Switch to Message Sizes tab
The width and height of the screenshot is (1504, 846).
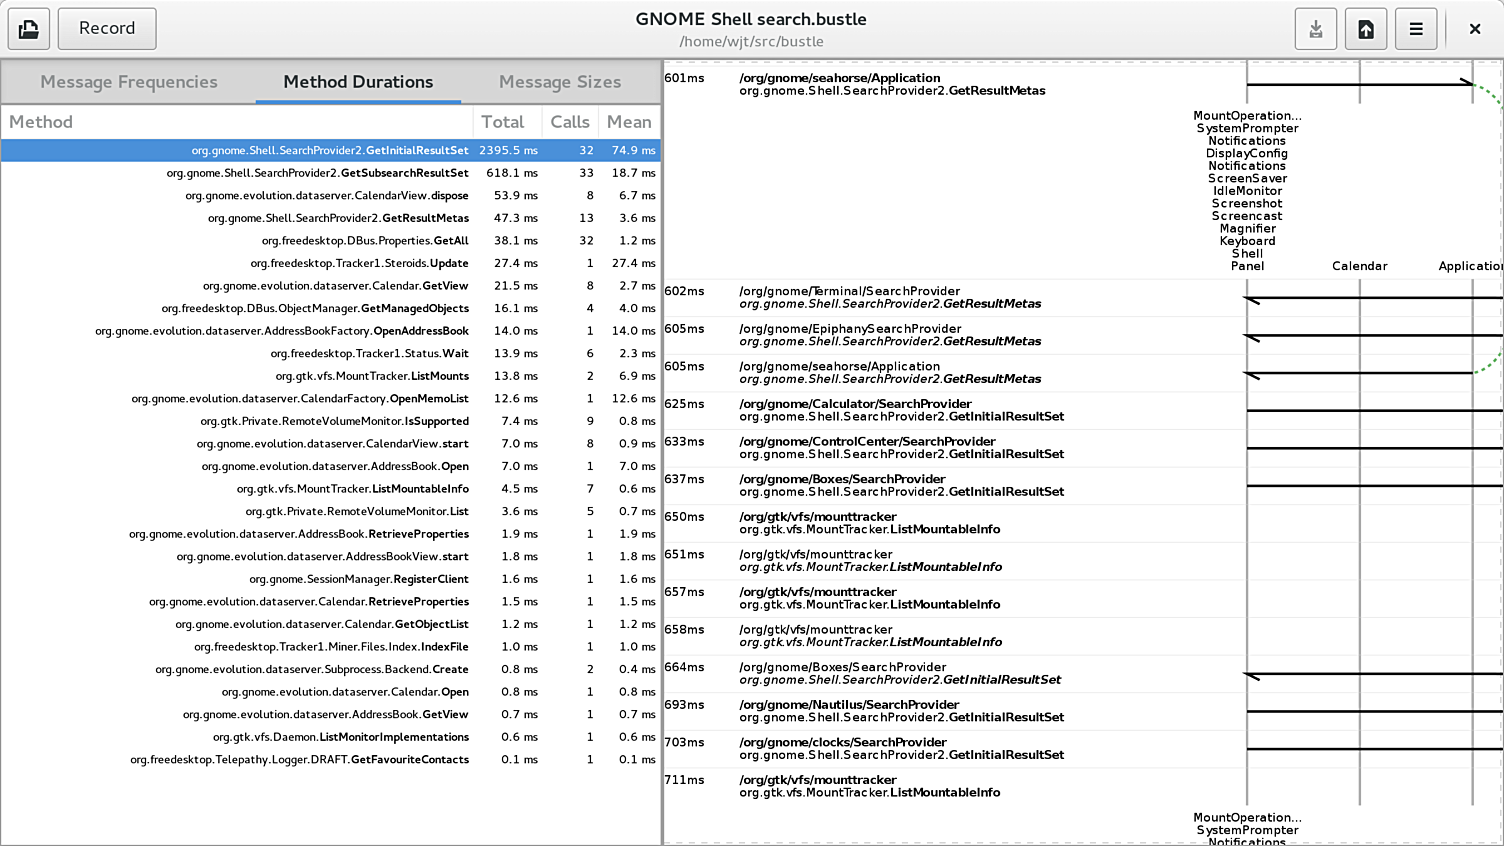coord(559,82)
